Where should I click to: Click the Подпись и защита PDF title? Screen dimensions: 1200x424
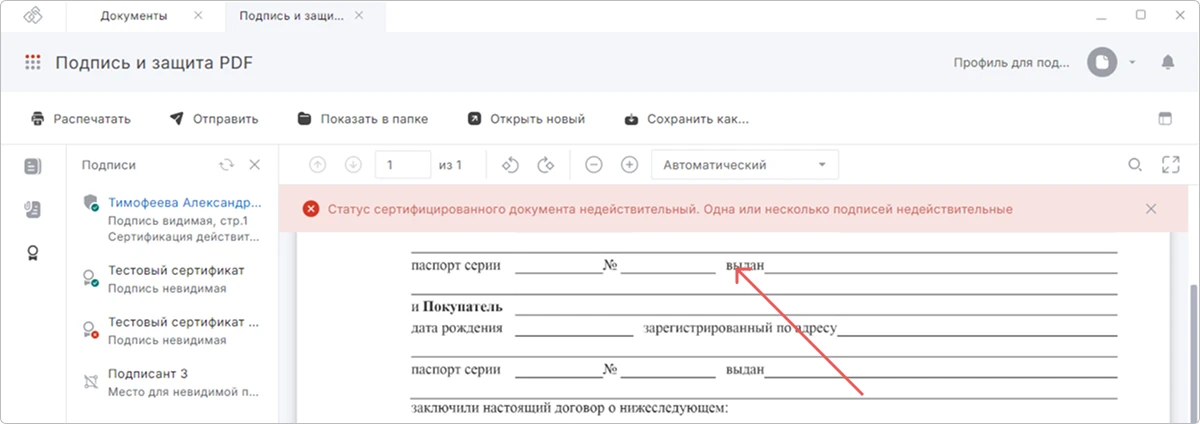tap(154, 62)
